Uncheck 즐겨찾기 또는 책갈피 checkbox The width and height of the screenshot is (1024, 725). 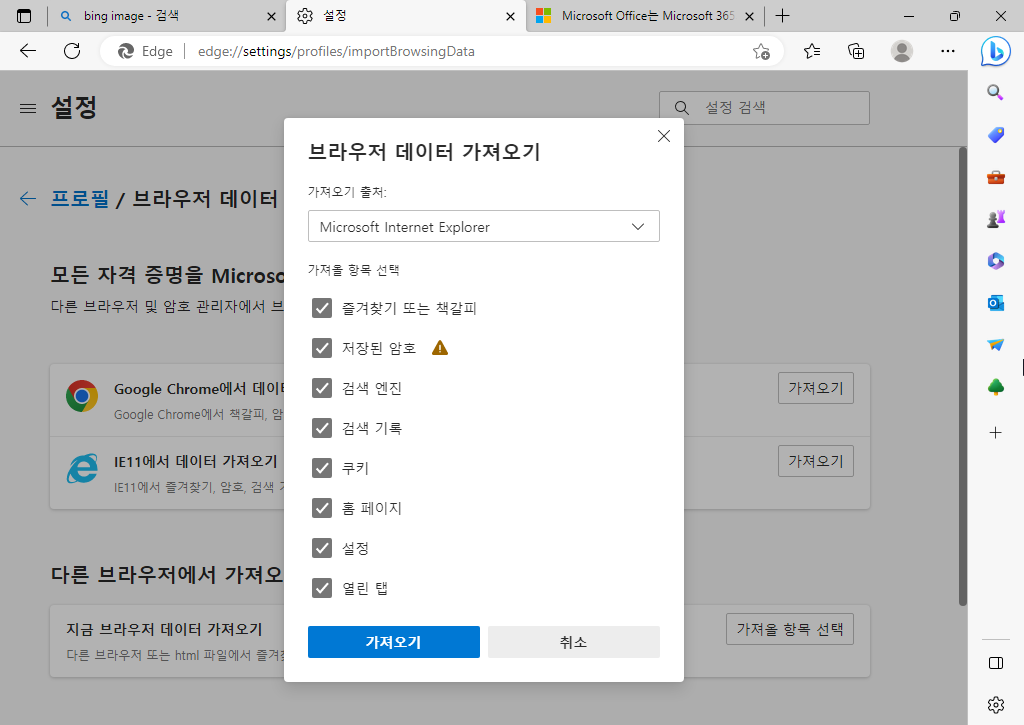coord(322,308)
